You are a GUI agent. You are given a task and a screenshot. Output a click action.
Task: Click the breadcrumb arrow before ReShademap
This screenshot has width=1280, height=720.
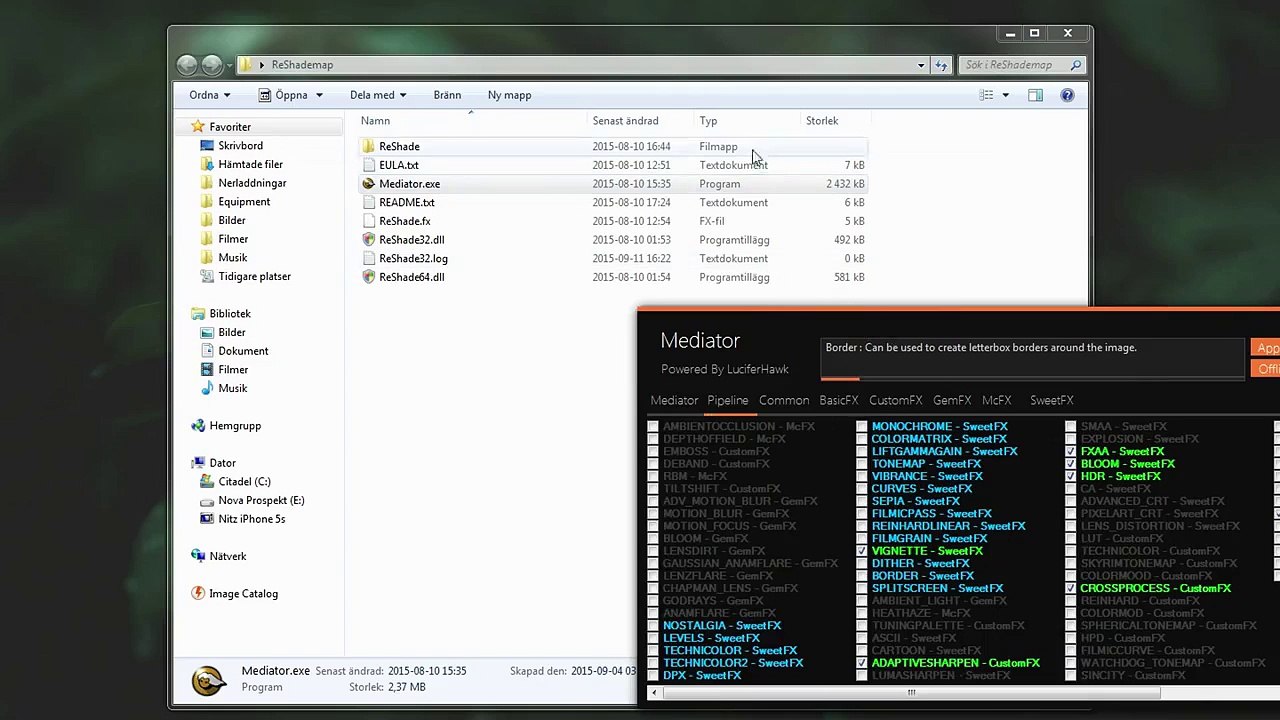tap(261, 65)
